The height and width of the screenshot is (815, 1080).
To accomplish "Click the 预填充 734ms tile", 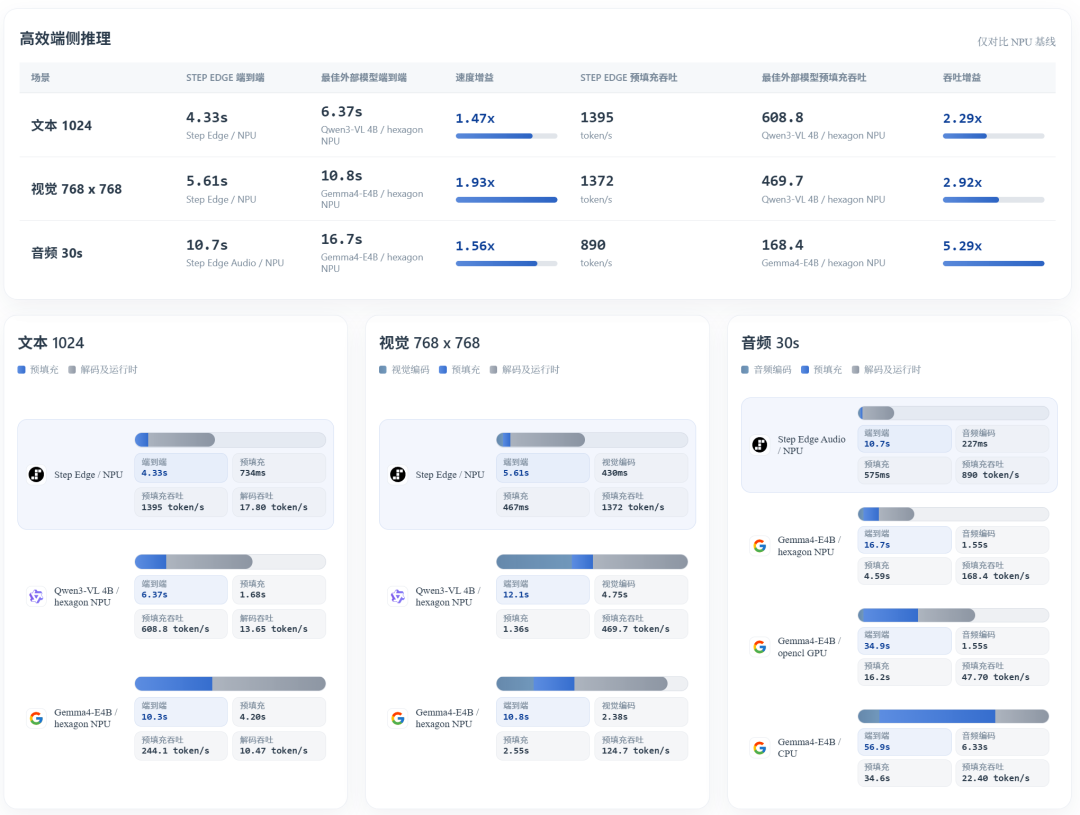I will [x=279, y=468].
